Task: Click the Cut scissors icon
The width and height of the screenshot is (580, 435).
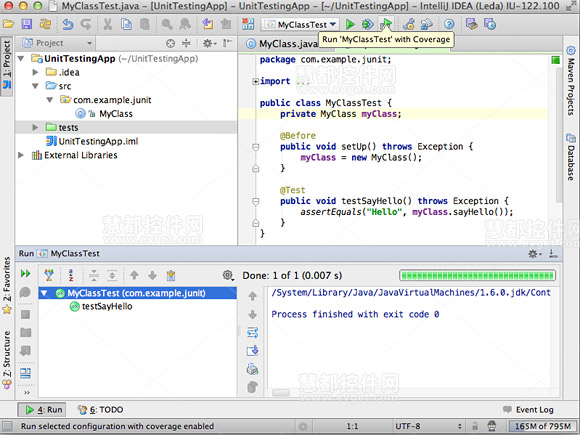Action: pos(108,24)
